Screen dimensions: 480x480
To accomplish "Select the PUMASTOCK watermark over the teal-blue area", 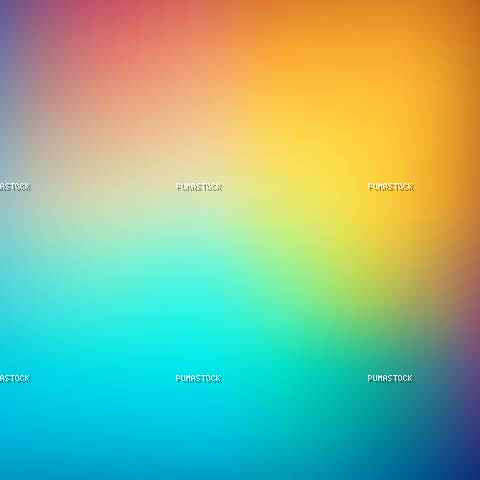I will 390,378.
